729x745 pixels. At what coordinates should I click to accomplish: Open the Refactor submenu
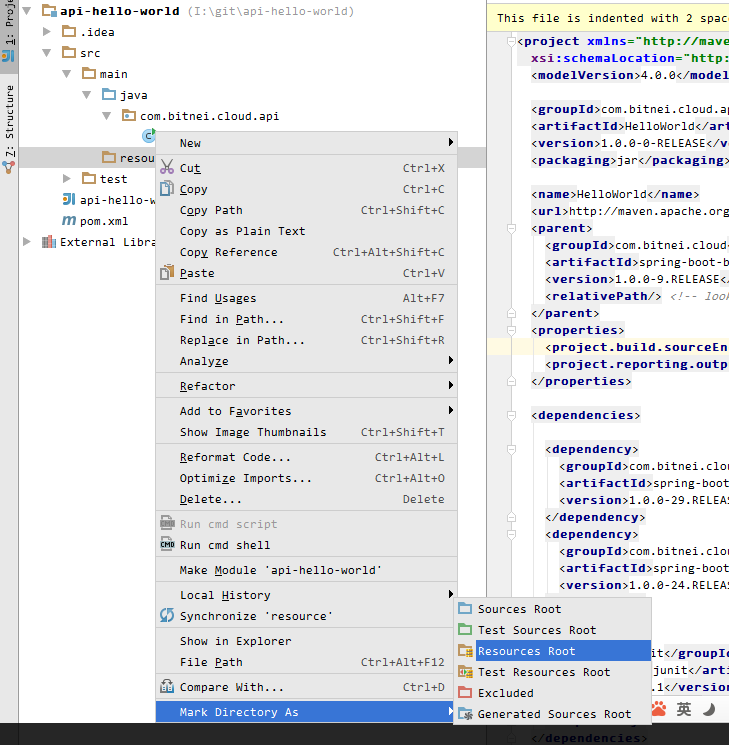click(307, 386)
